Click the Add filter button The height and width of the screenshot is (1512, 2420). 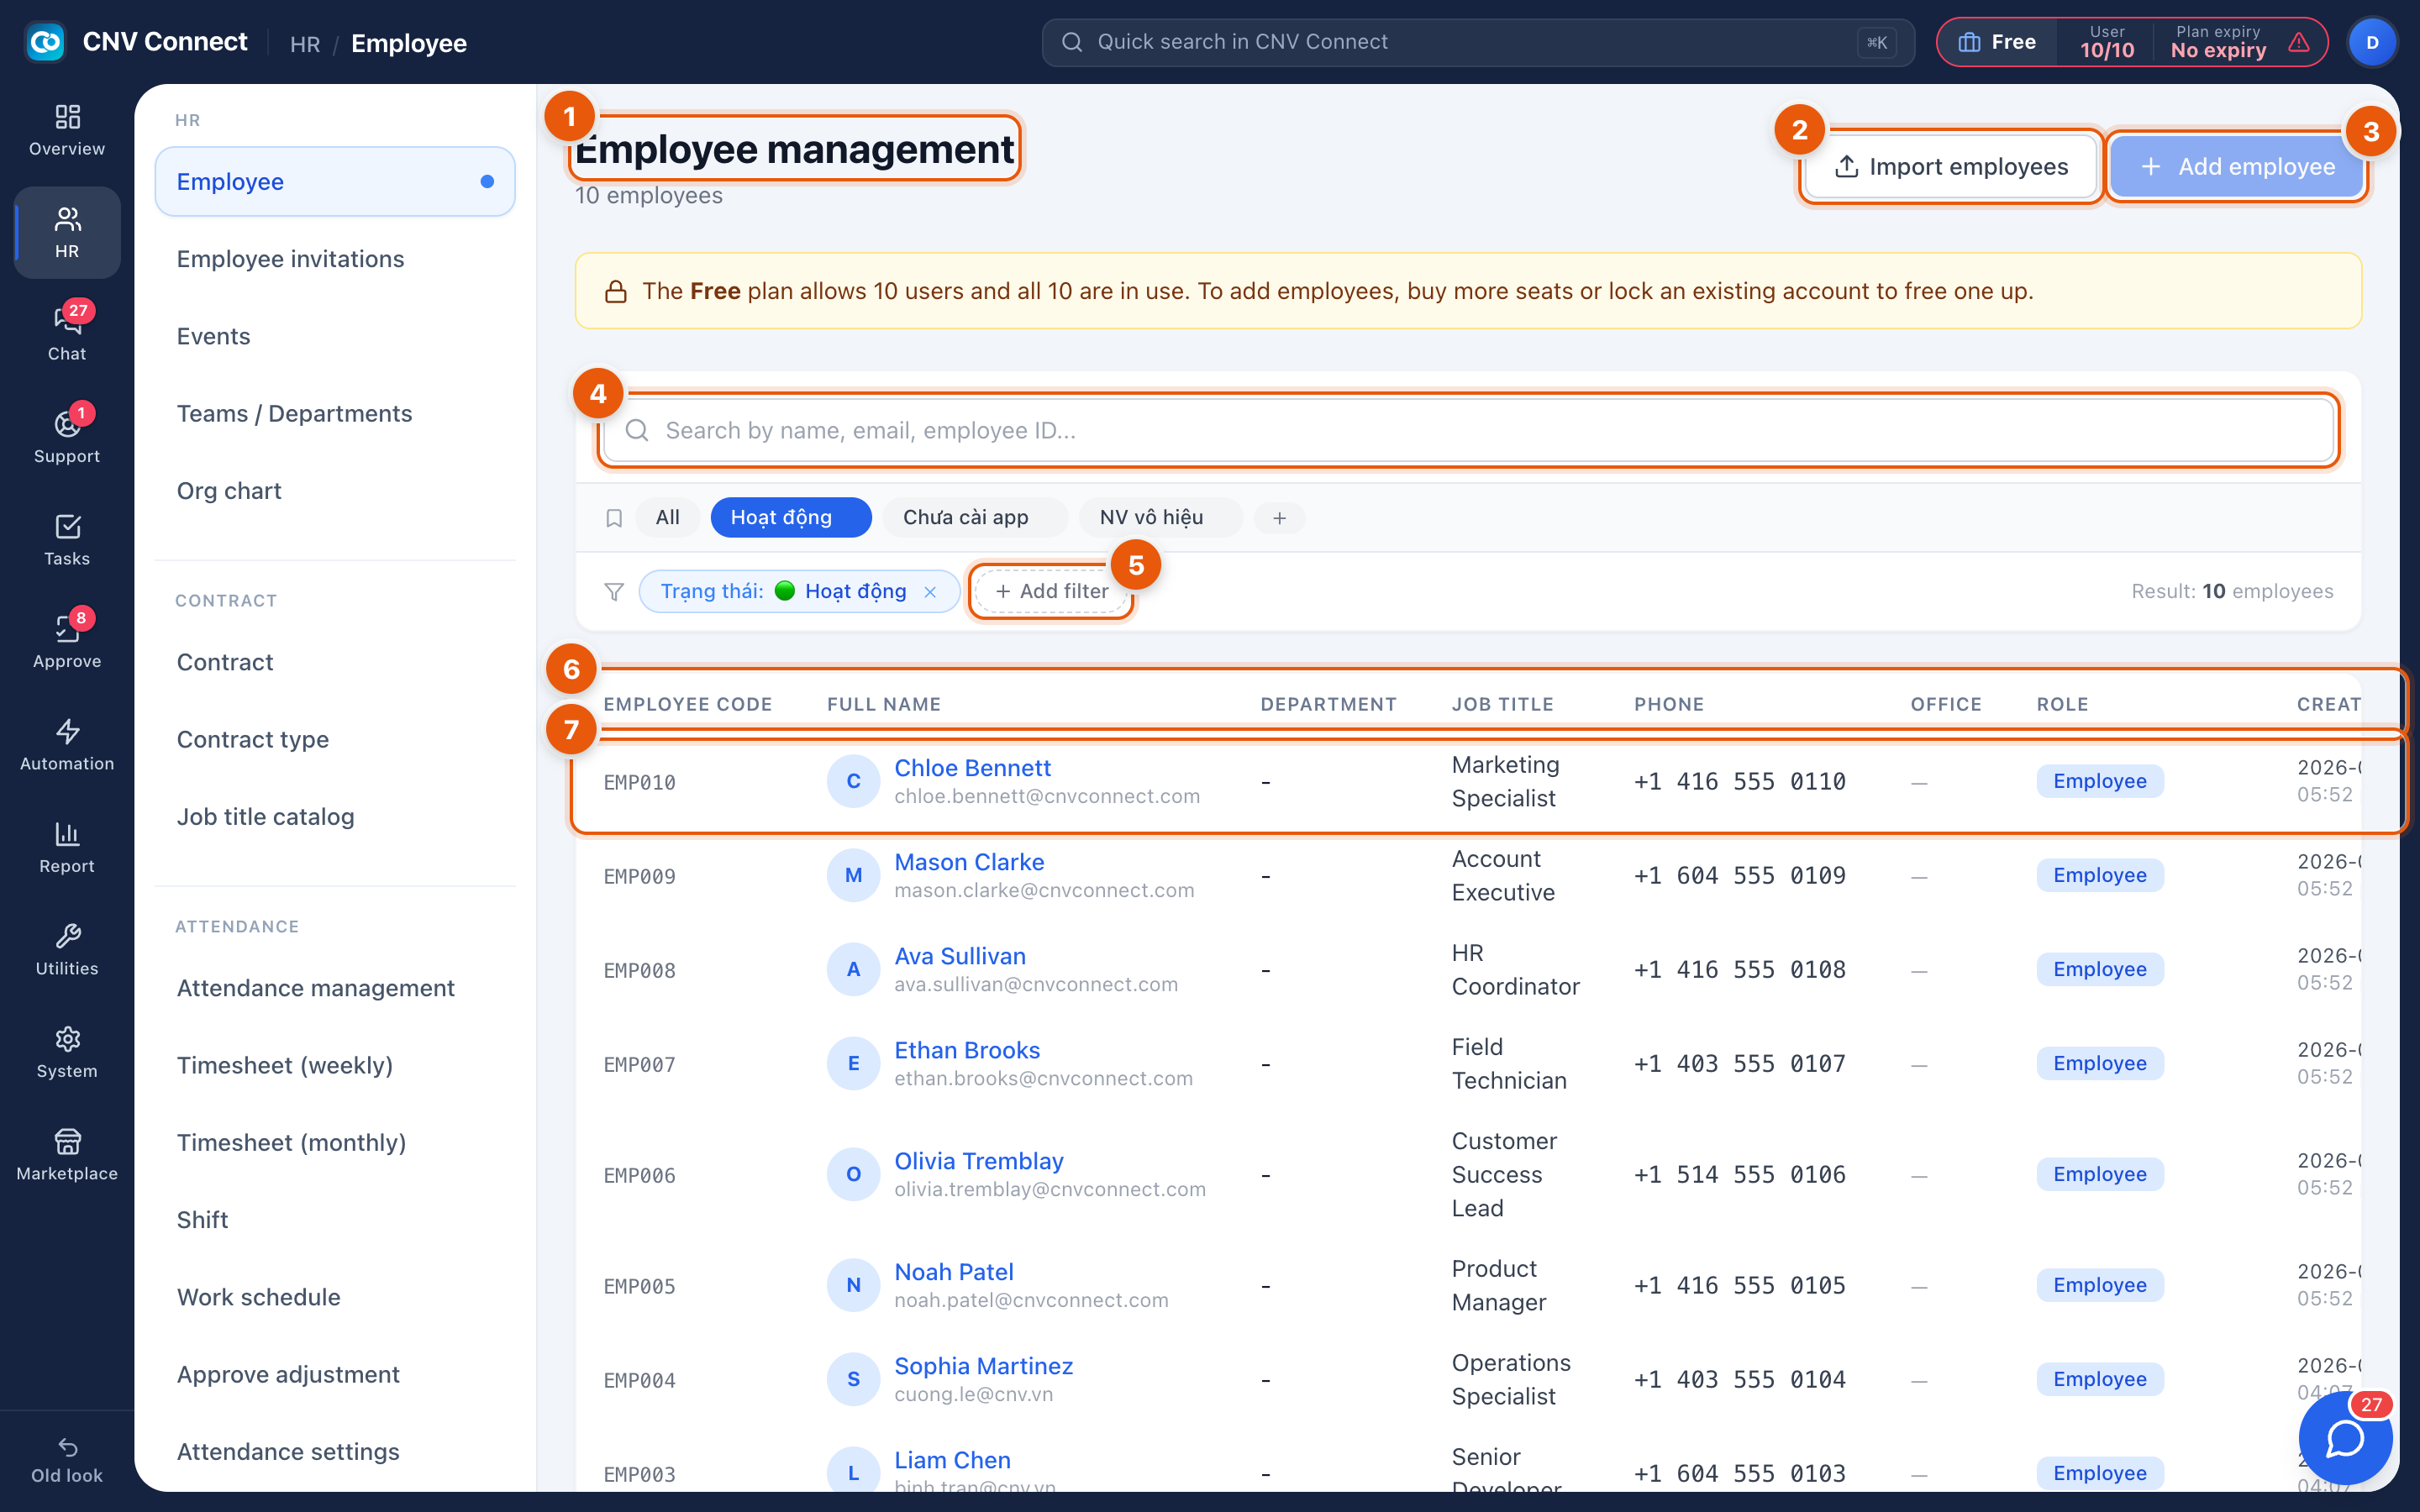[1051, 592]
